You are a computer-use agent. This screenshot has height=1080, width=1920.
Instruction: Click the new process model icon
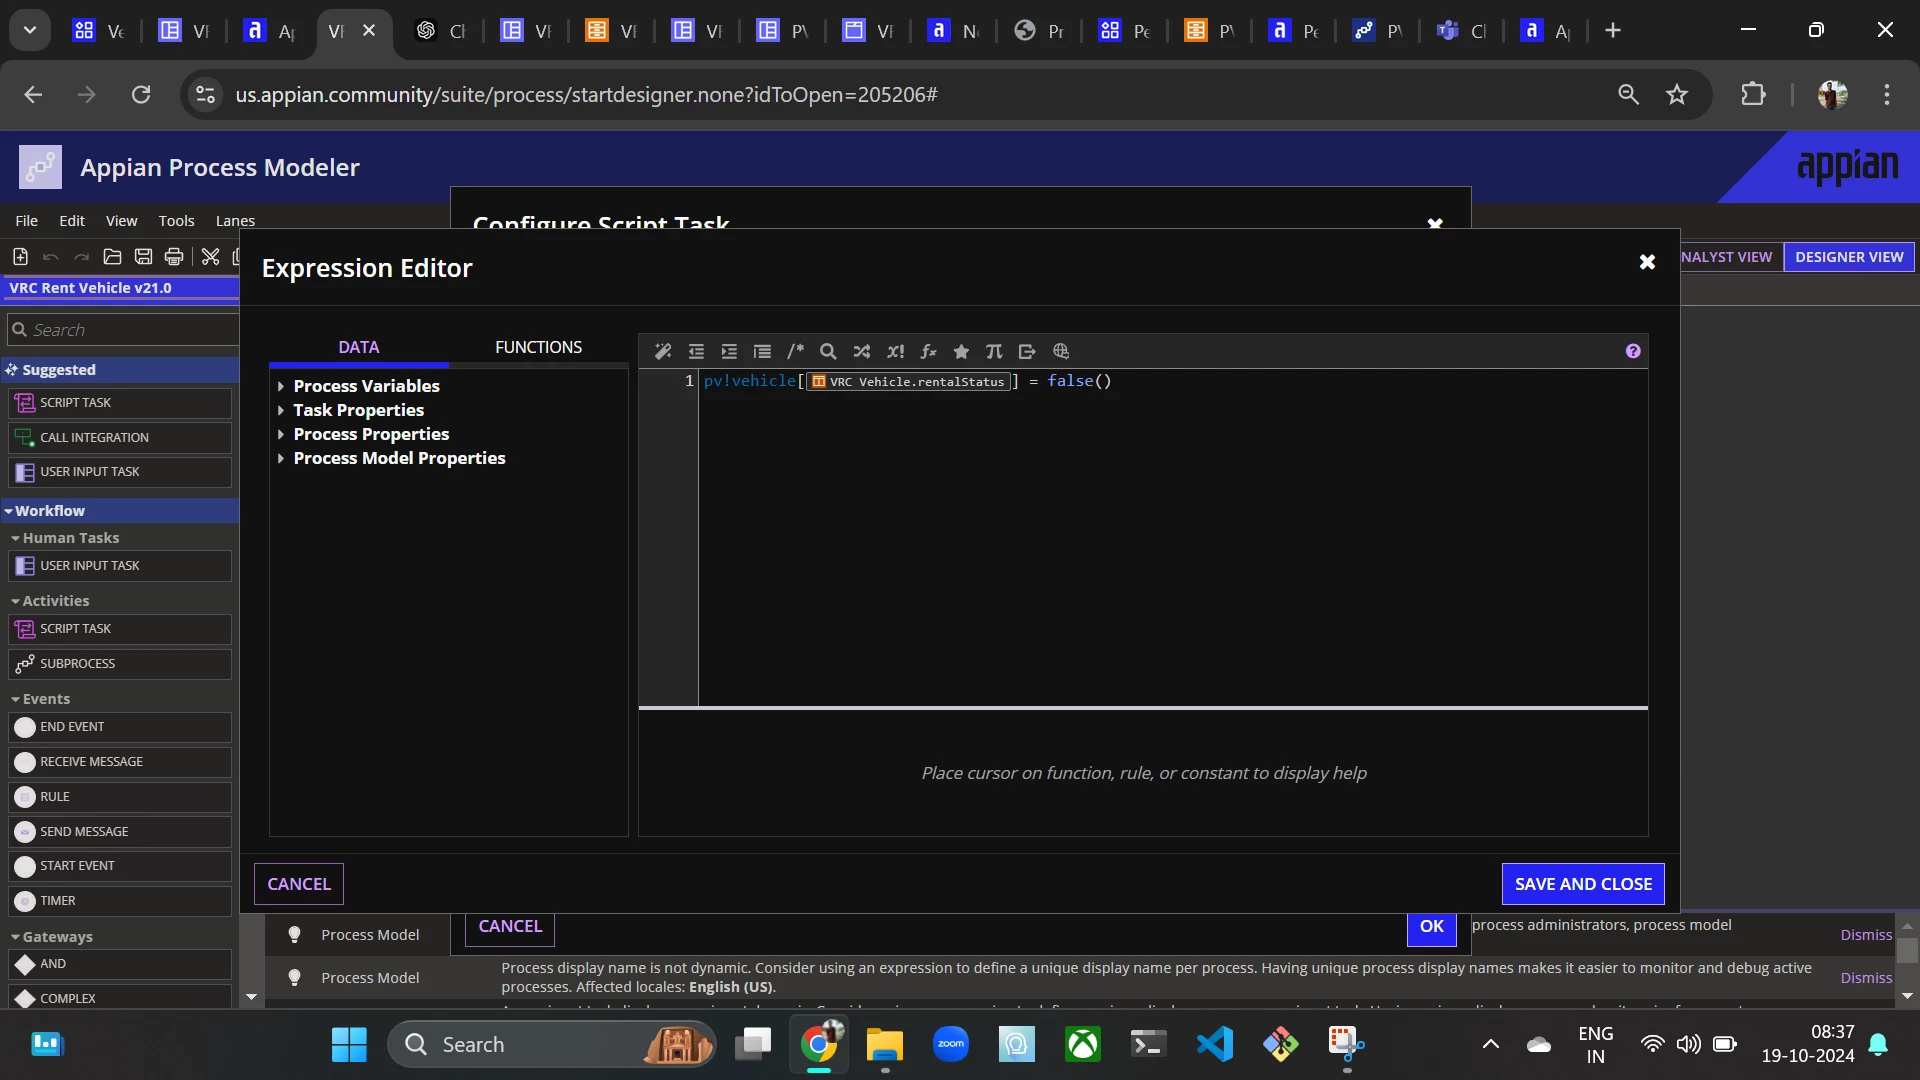click(20, 257)
